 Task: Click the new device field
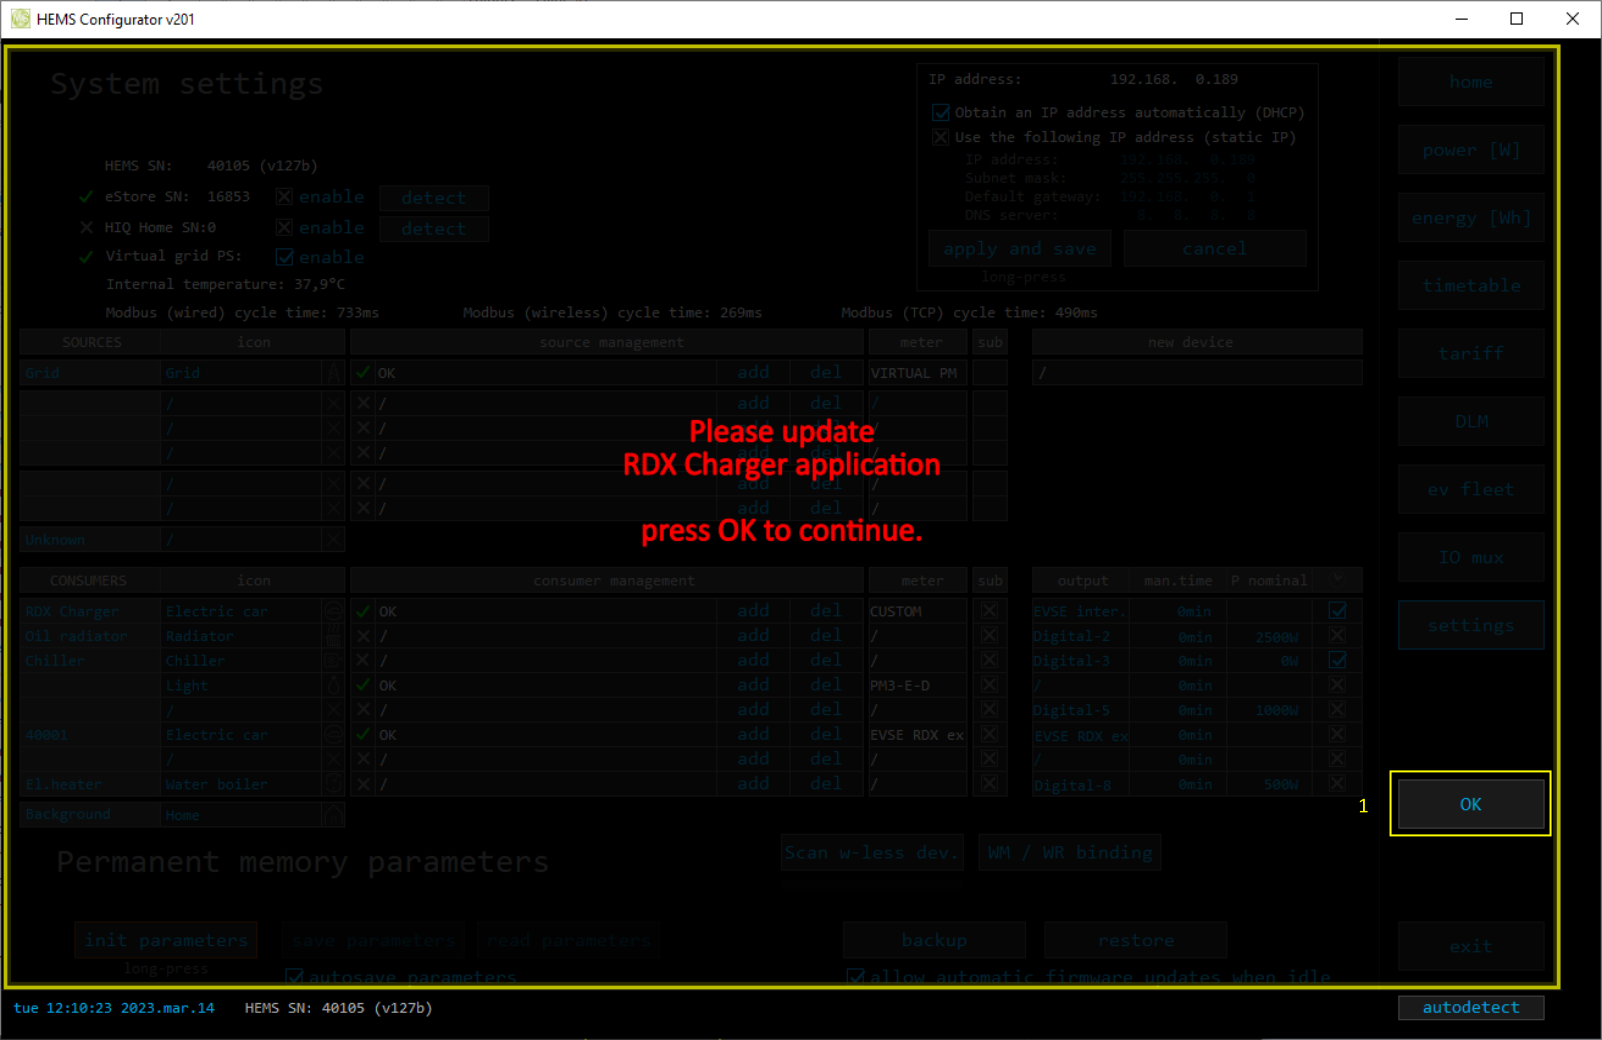pyautogui.click(x=1196, y=373)
